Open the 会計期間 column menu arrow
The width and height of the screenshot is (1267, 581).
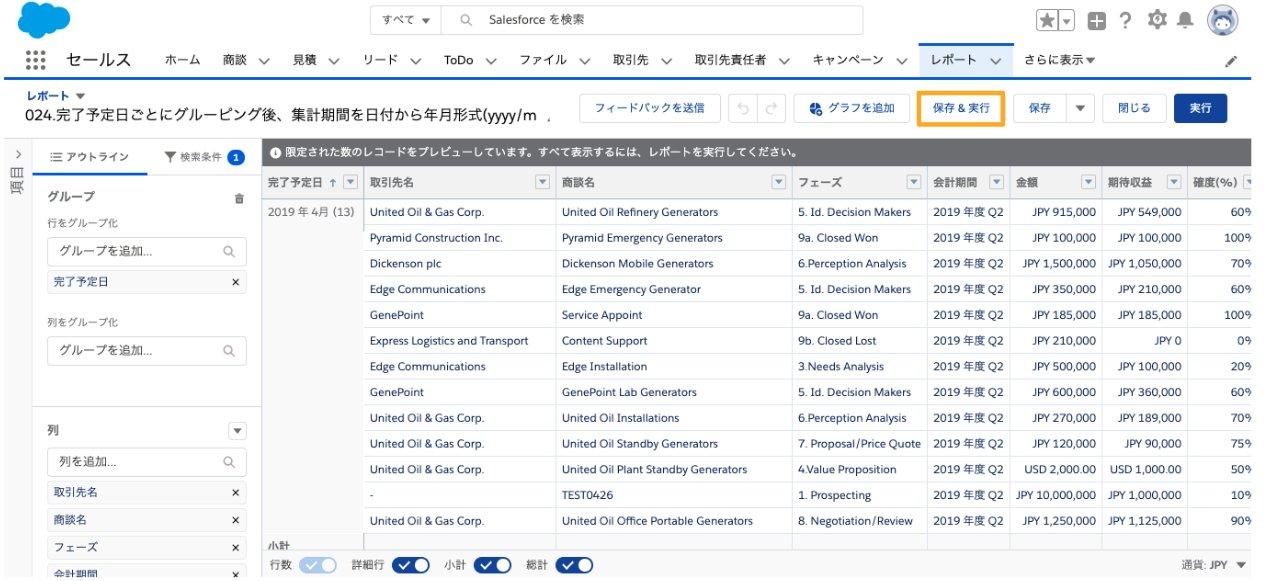click(x=996, y=182)
